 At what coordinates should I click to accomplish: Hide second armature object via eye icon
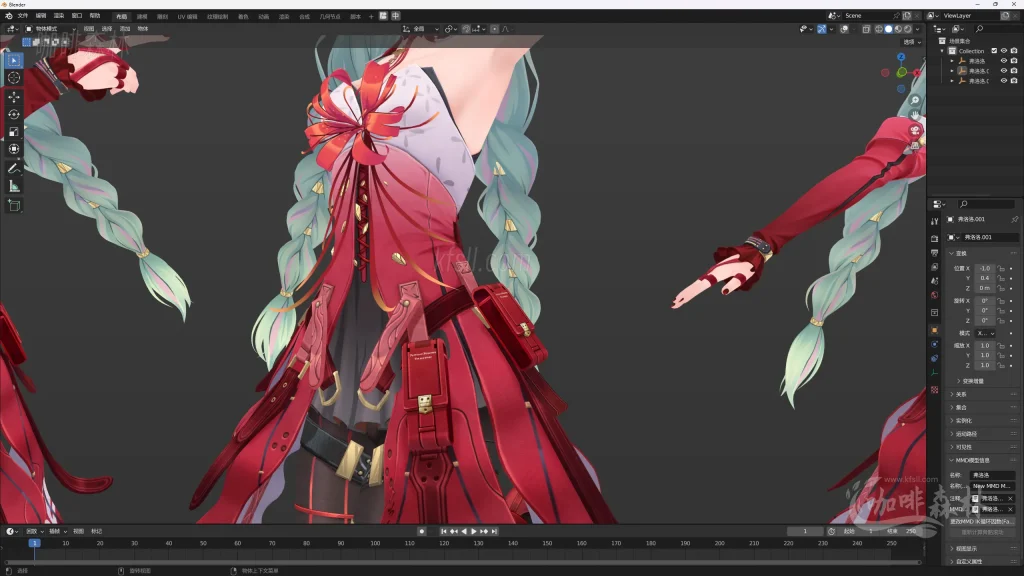coord(1004,71)
